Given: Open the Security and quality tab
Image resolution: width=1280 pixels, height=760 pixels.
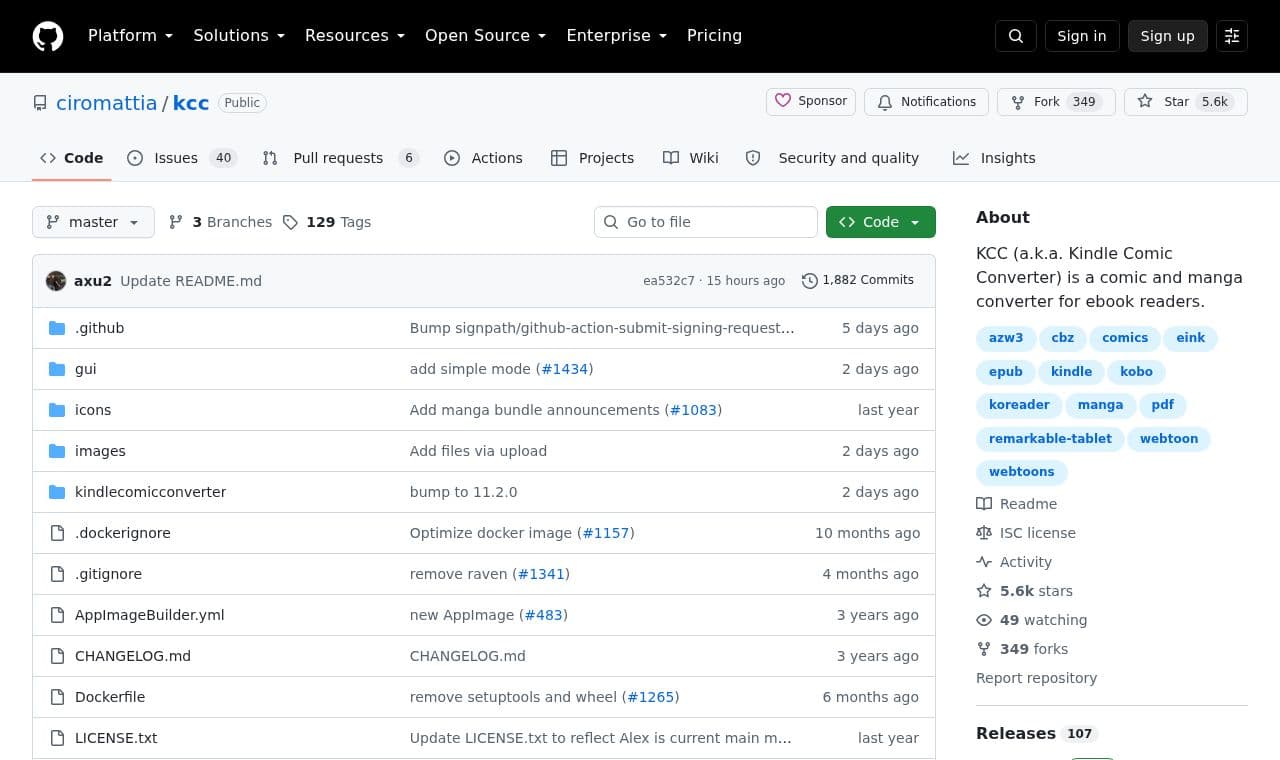Looking at the screenshot, I should click(832, 158).
